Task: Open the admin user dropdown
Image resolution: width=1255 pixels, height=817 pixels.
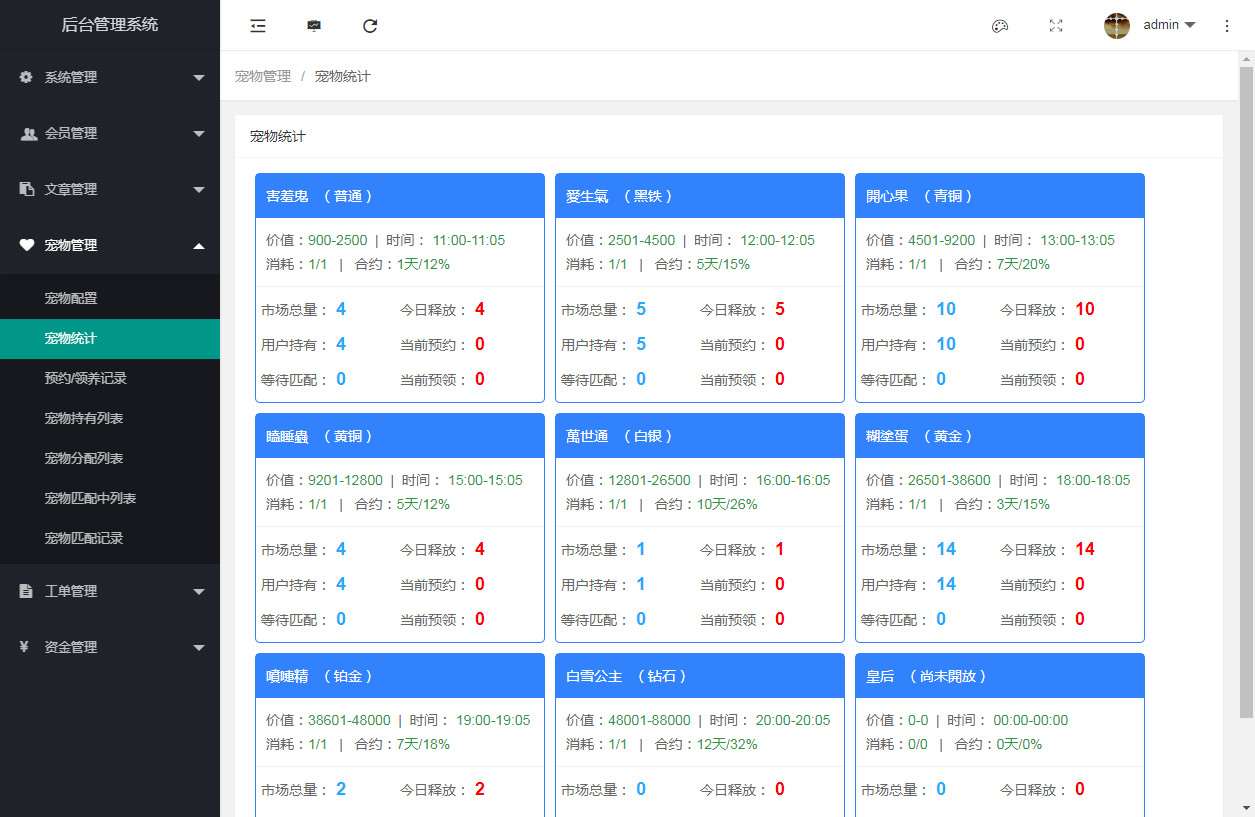Action: [1169, 25]
